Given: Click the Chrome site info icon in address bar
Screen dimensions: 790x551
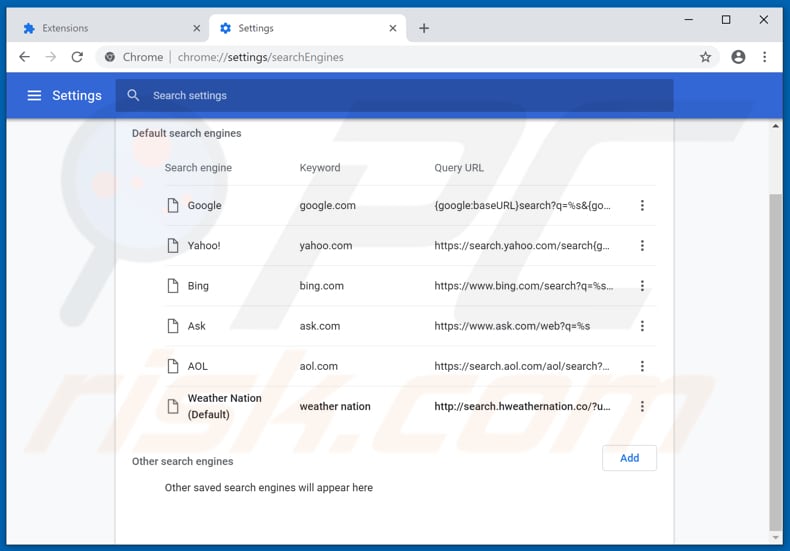Looking at the screenshot, I should pyautogui.click(x=109, y=57).
